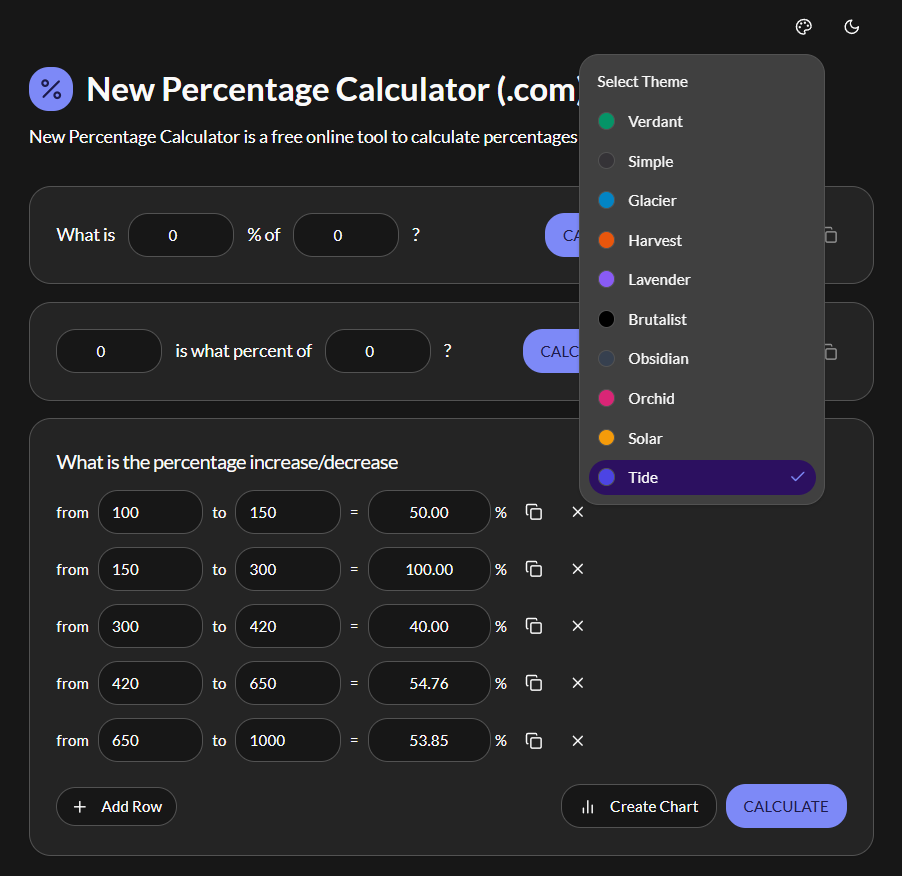The height and width of the screenshot is (876, 902).
Task: Open the theme palette icon
Action: 803,27
